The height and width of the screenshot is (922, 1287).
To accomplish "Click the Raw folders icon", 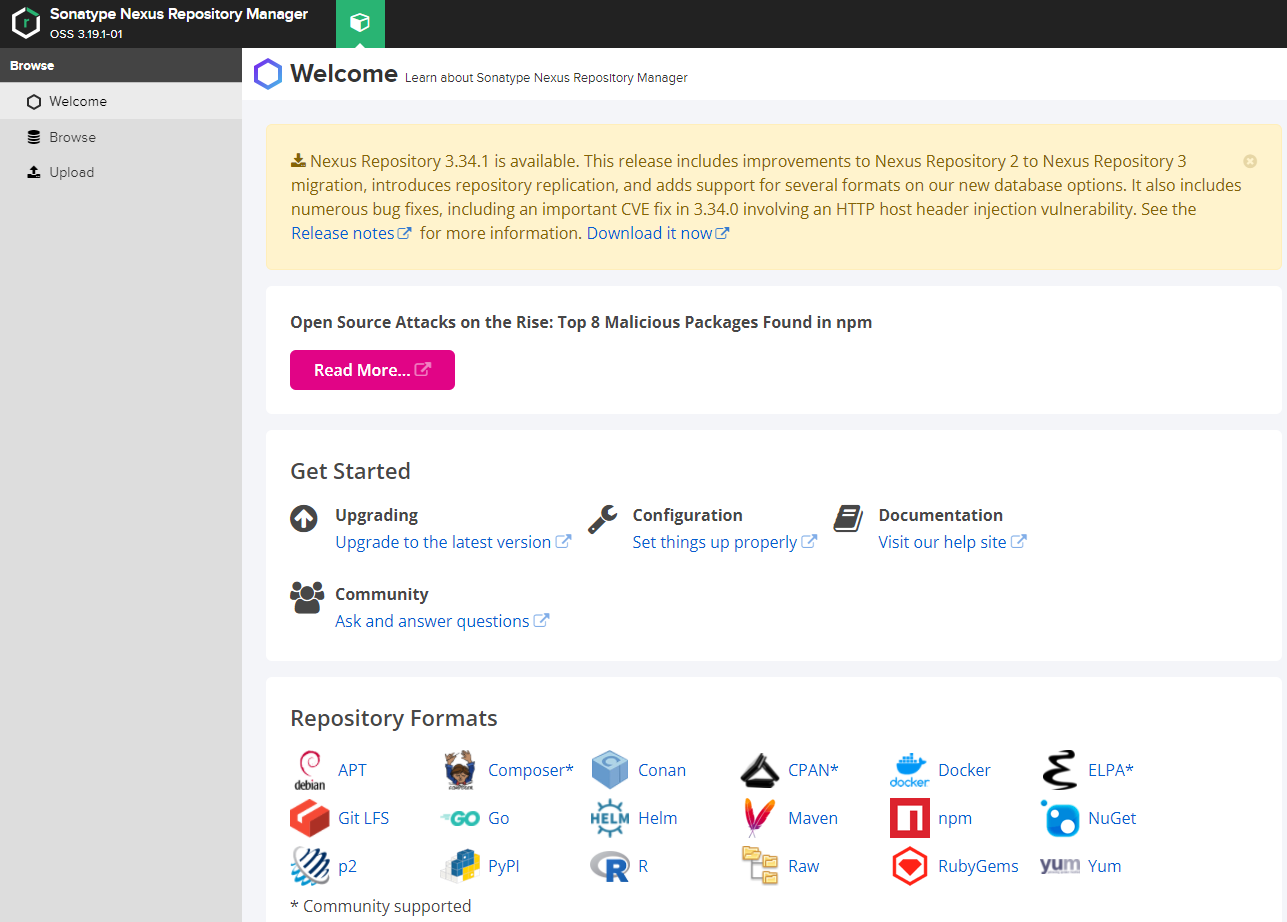I will coord(759,865).
